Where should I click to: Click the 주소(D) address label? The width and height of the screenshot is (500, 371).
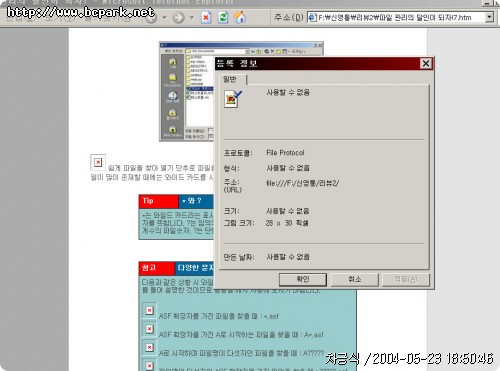click(288, 17)
